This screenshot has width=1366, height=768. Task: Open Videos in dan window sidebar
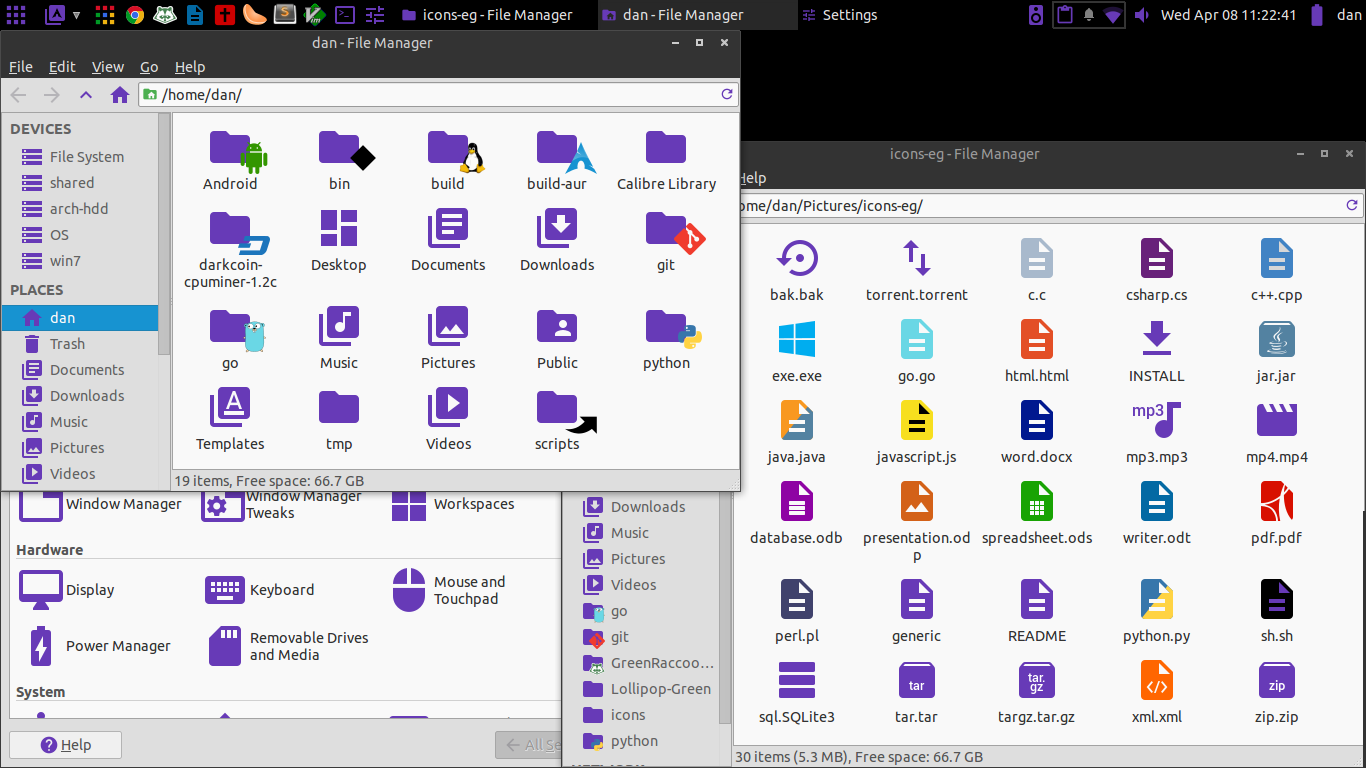[x=79, y=474]
